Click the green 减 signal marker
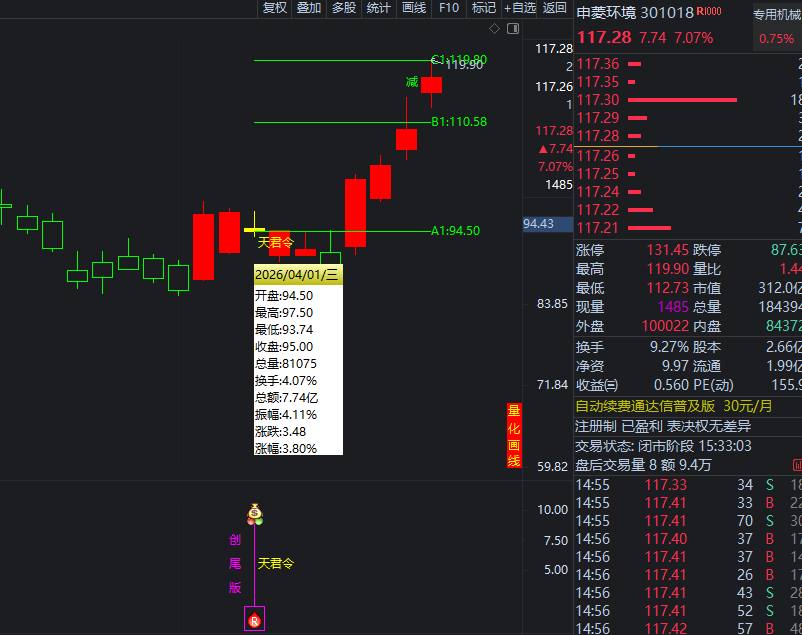 412,82
